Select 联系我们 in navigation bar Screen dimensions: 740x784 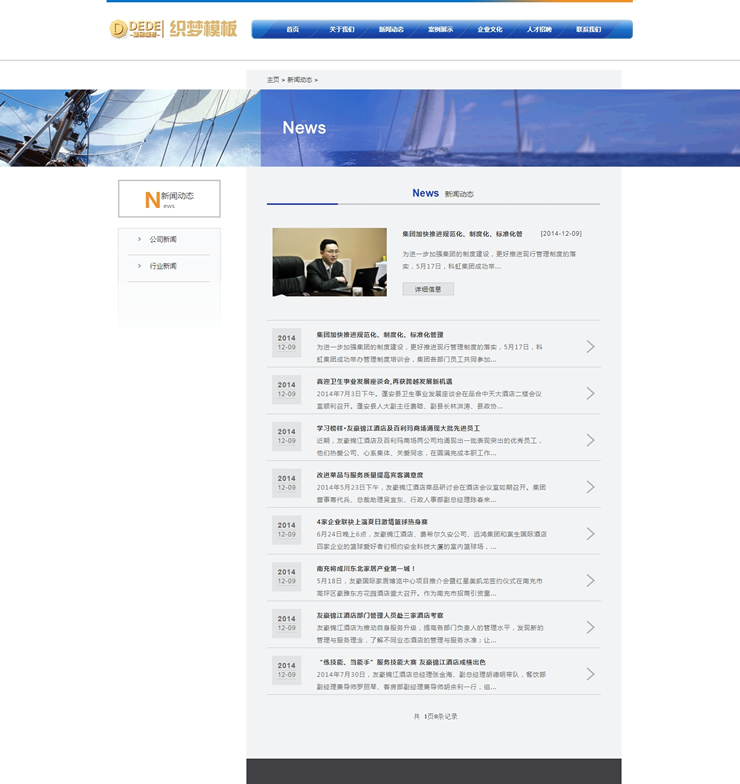pyautogui.click(x=589, y=30)
